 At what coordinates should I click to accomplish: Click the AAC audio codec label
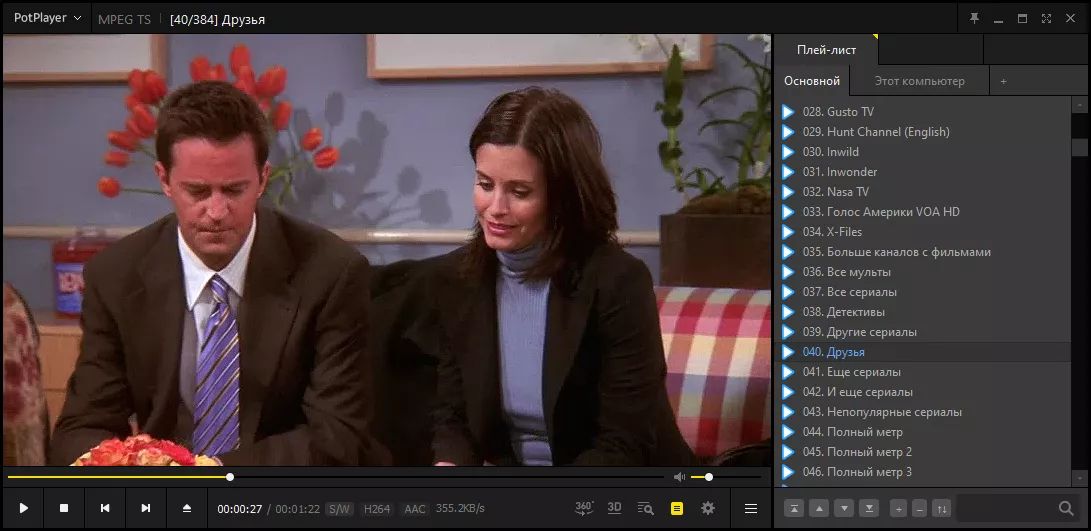point(415,509)
